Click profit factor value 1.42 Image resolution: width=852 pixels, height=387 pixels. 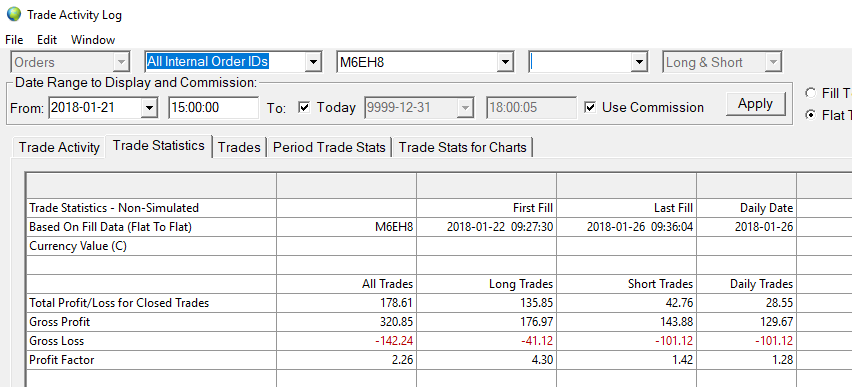[627, 360]
